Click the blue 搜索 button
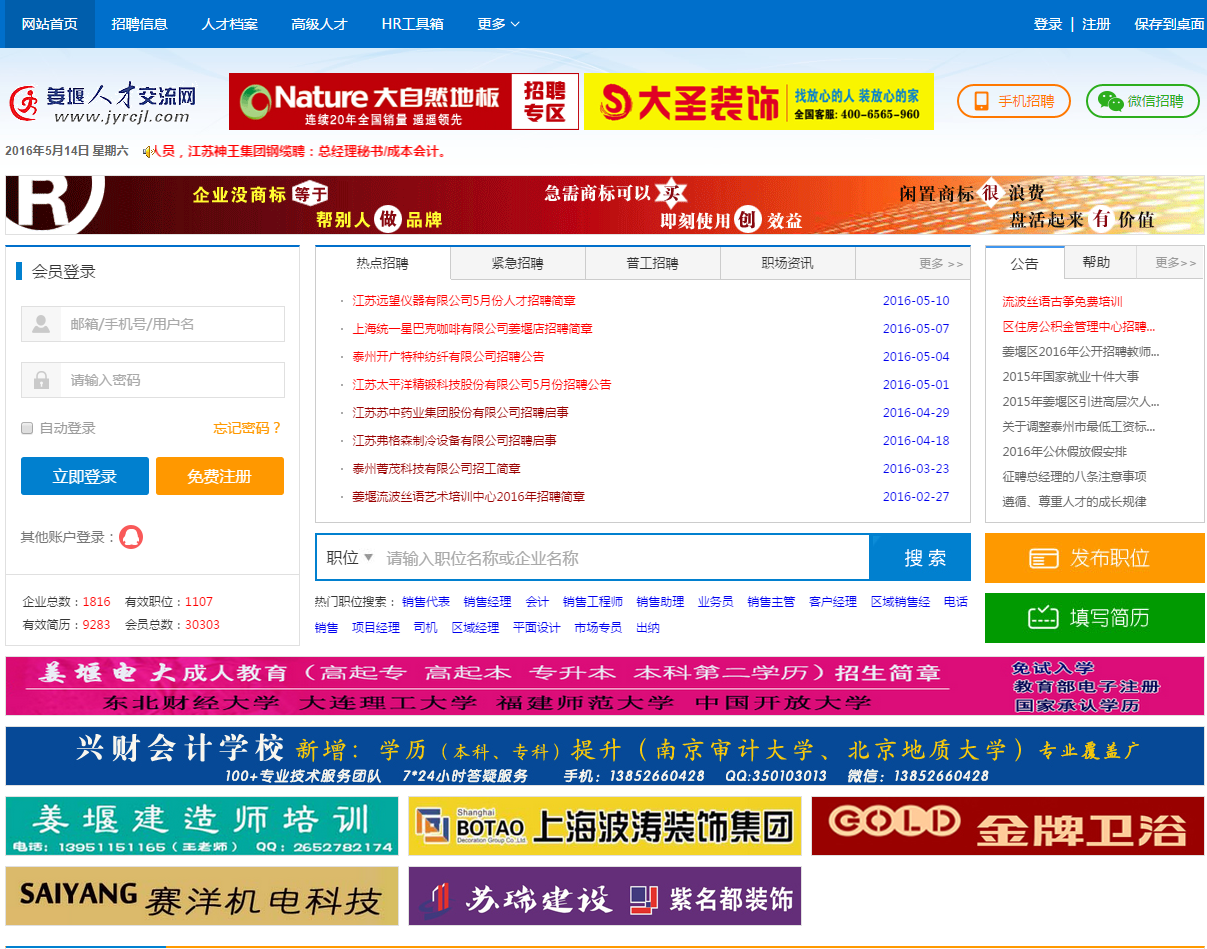This screenshot has width=1207, height=949. coord(920,558)
